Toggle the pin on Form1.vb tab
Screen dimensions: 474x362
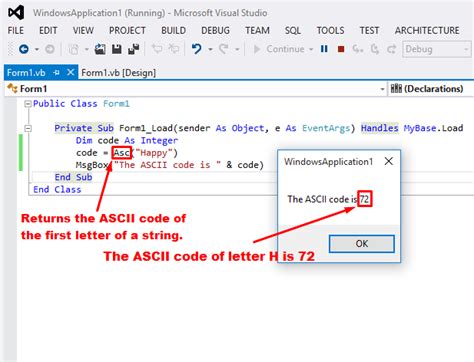(x=56, y=72)
